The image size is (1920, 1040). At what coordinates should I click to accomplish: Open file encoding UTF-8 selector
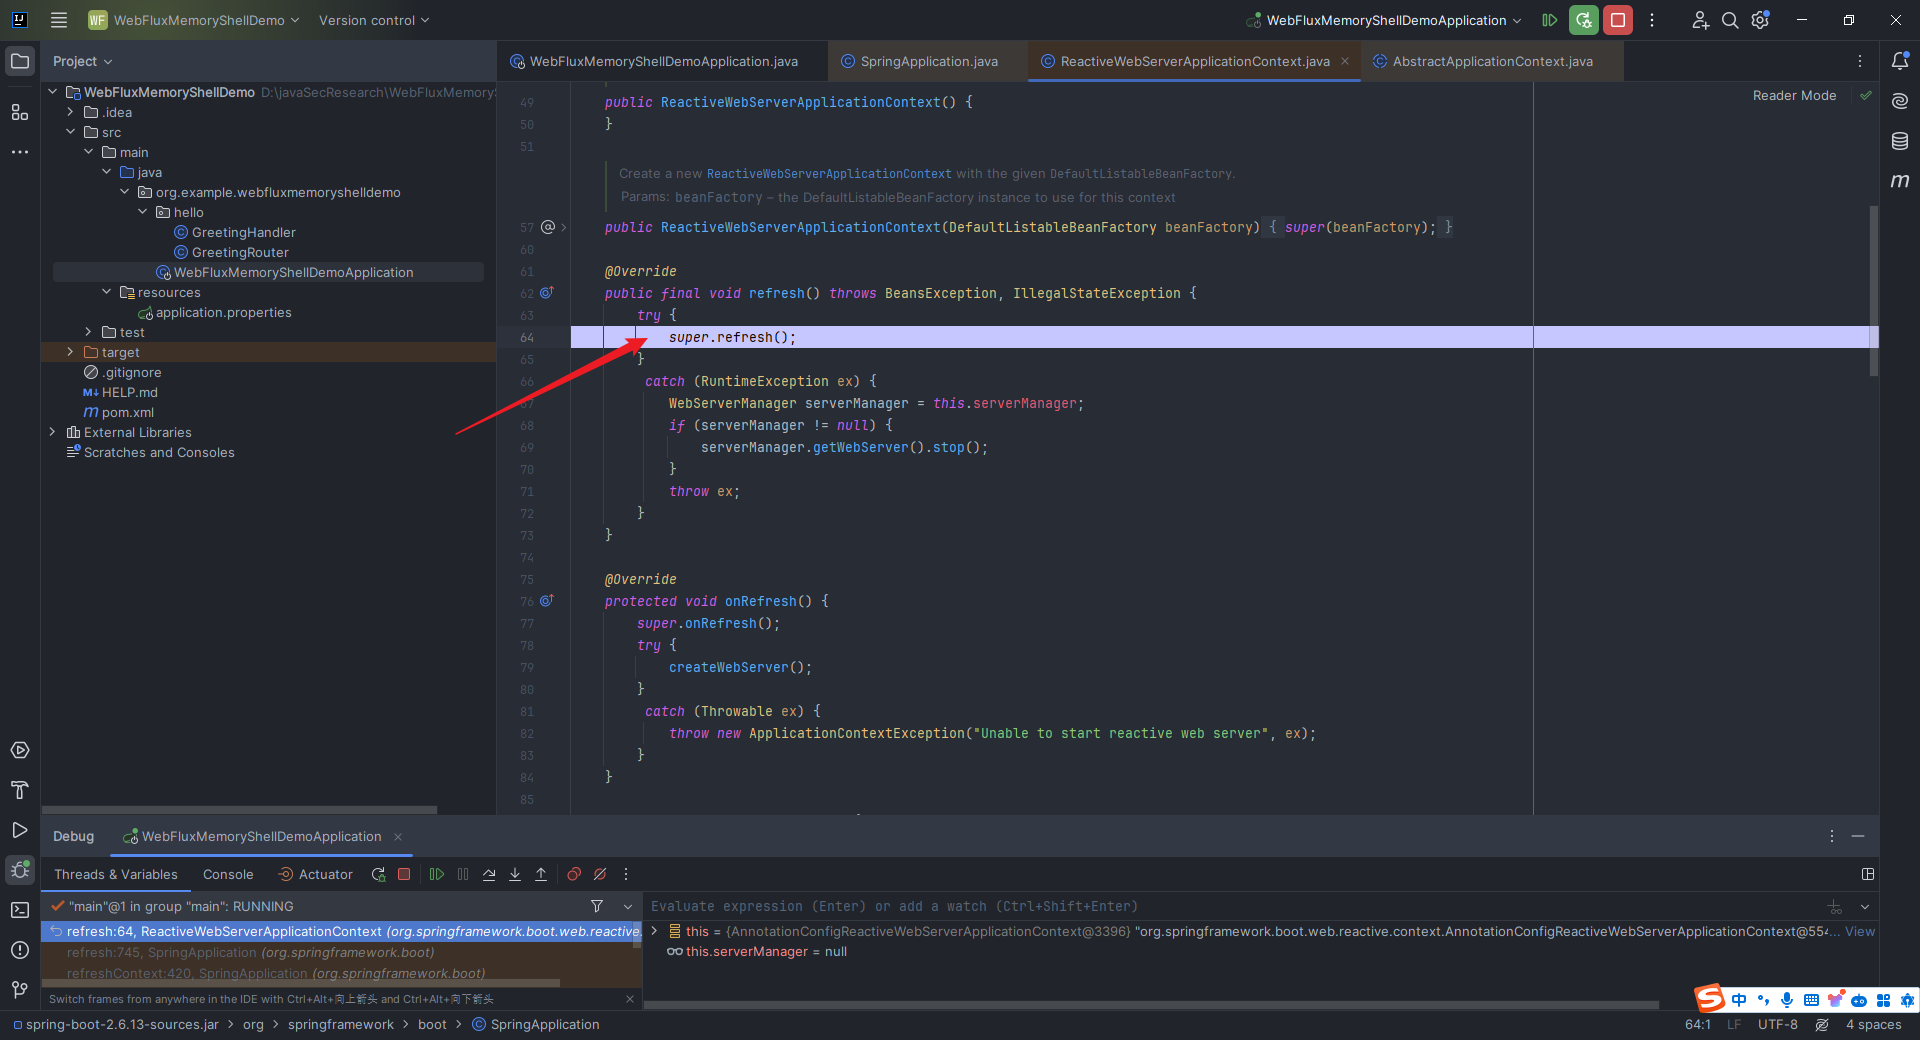tap(1778, 1025)
